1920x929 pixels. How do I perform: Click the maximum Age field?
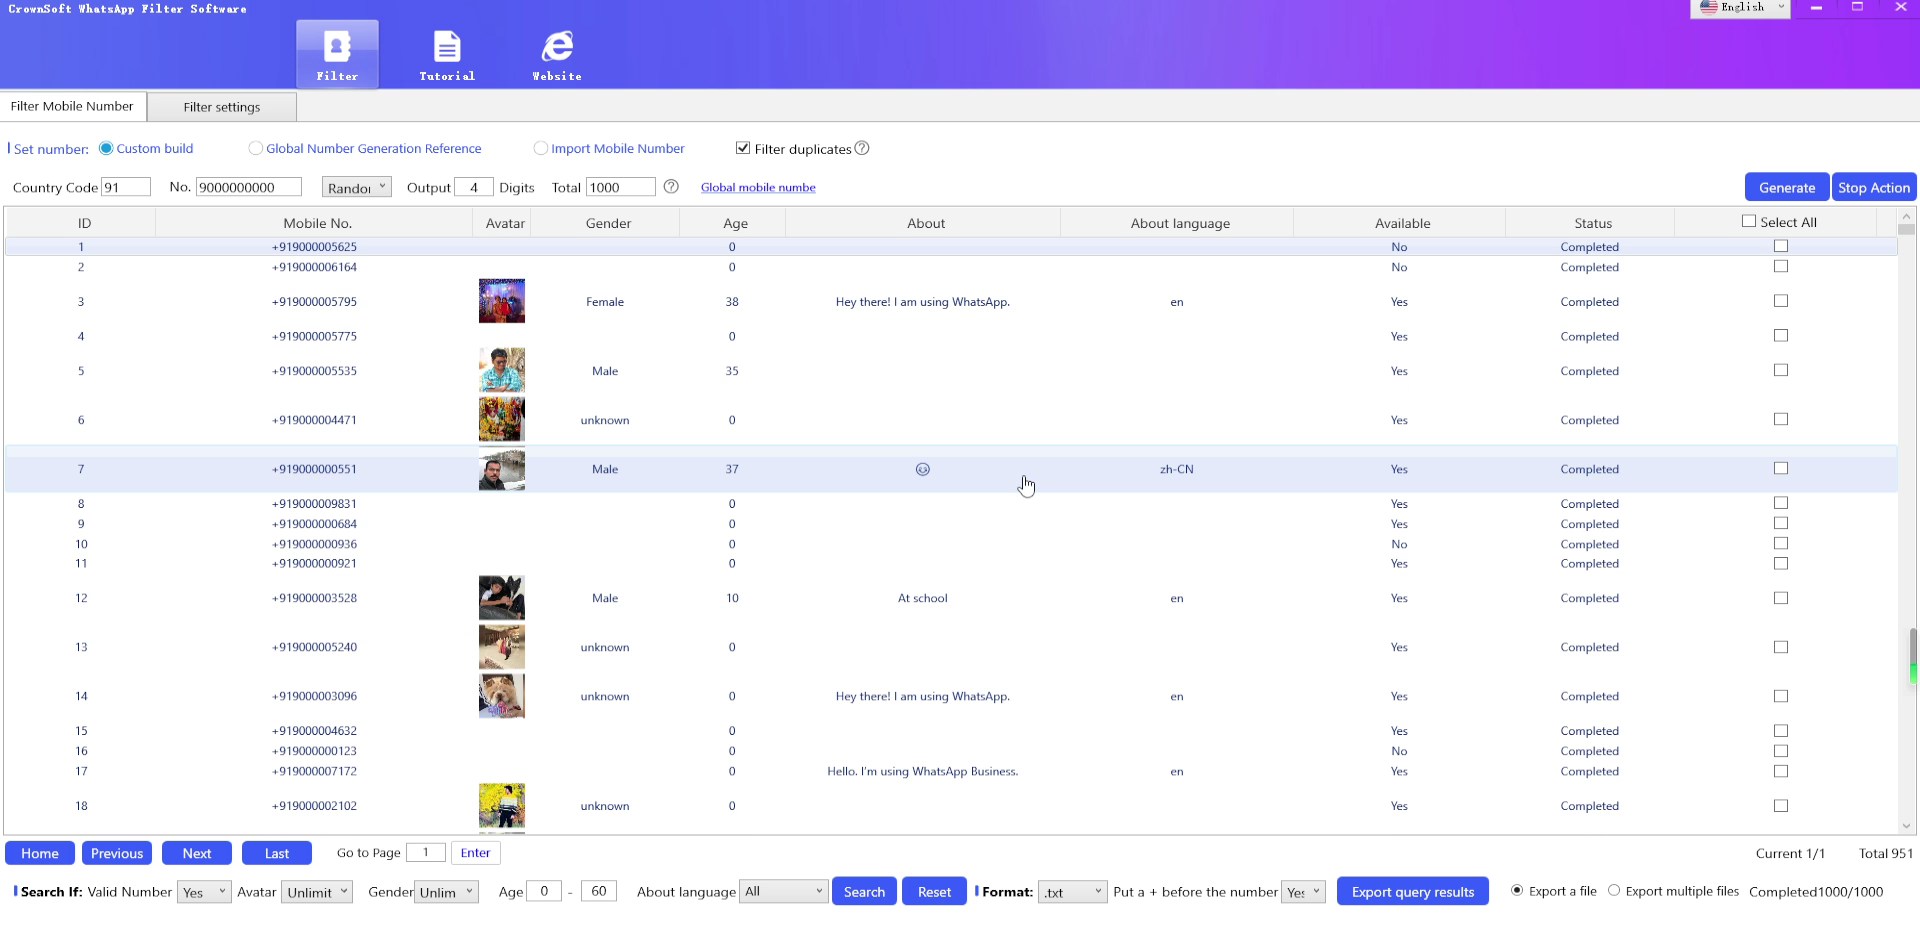pyautogui.click(x=599, y=891)
